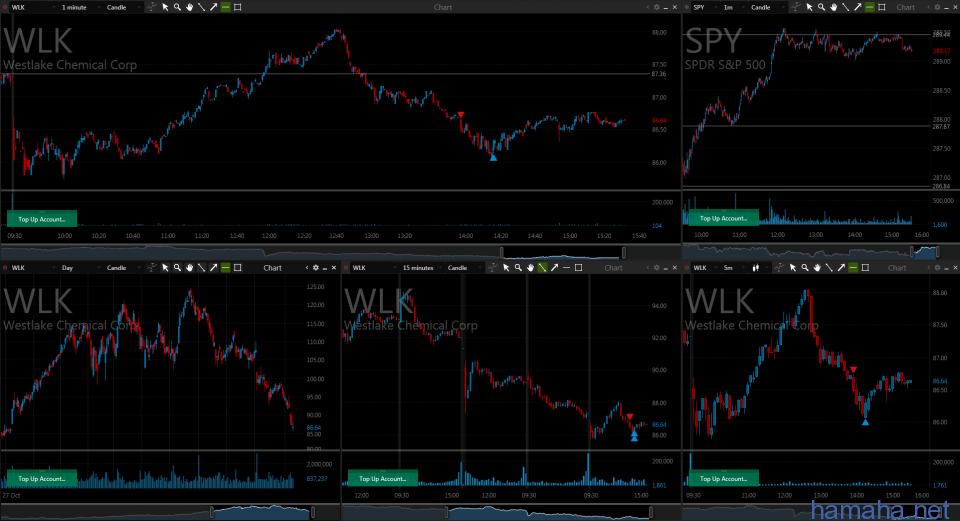Viewport: 960px width, 521px height.
Task: Pick the line drawing tool in SPY chart
Action: click(846, 7)
